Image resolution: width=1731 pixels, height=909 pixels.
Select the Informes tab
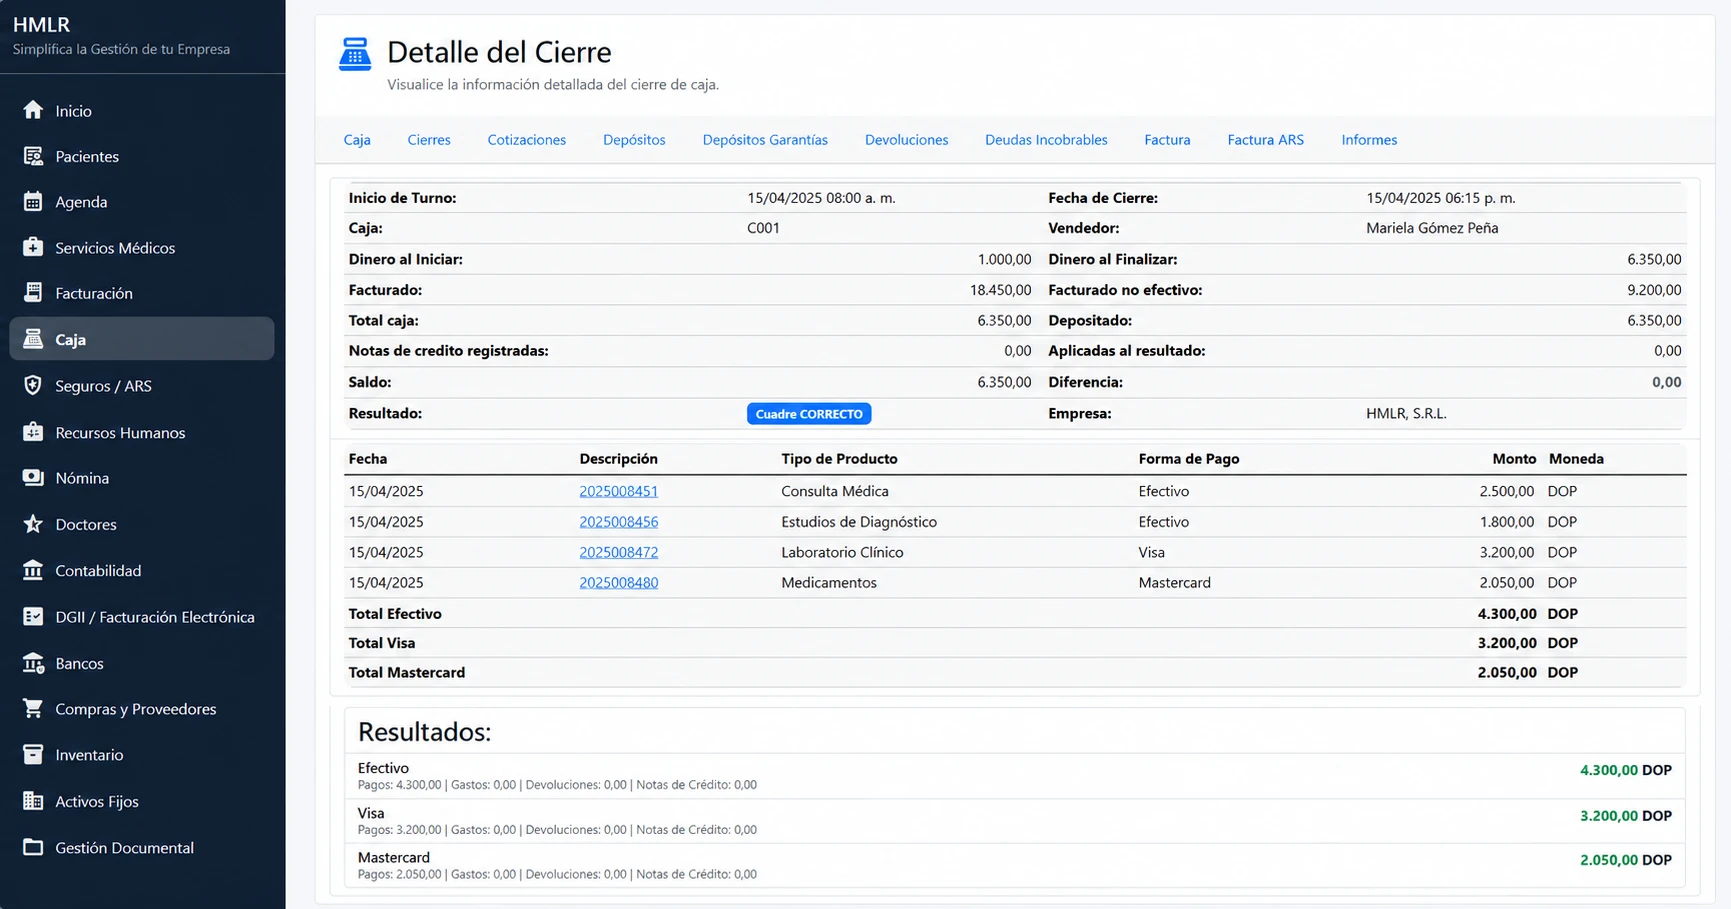1369,140
